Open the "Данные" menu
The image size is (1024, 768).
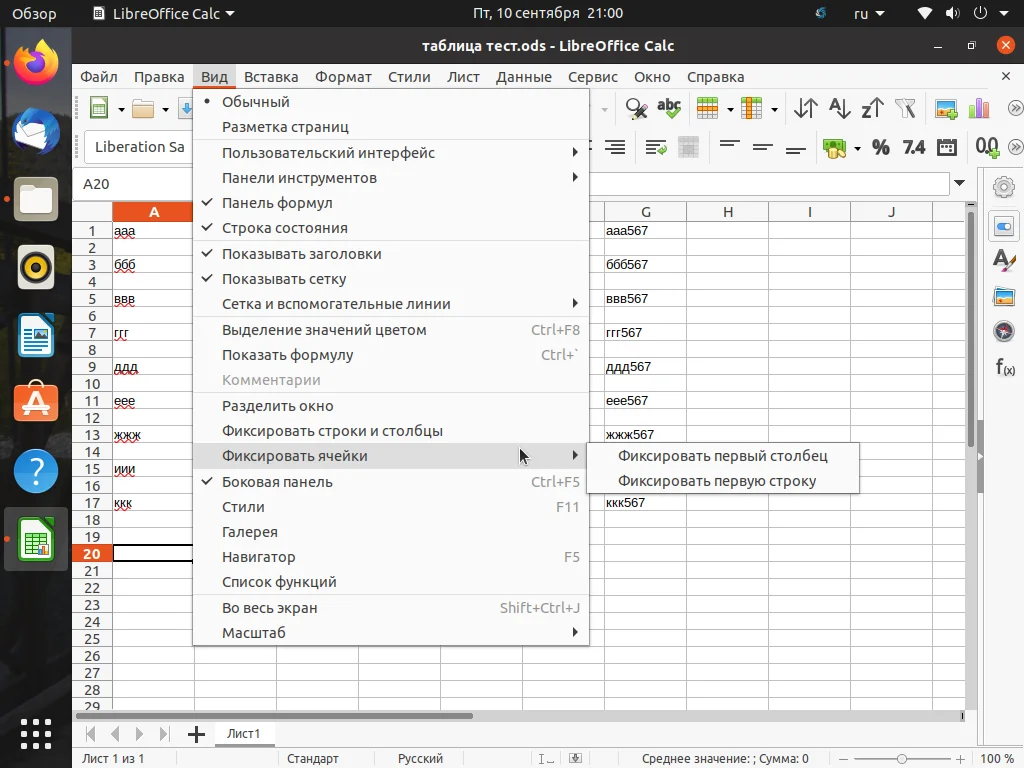tap(523, 77)
